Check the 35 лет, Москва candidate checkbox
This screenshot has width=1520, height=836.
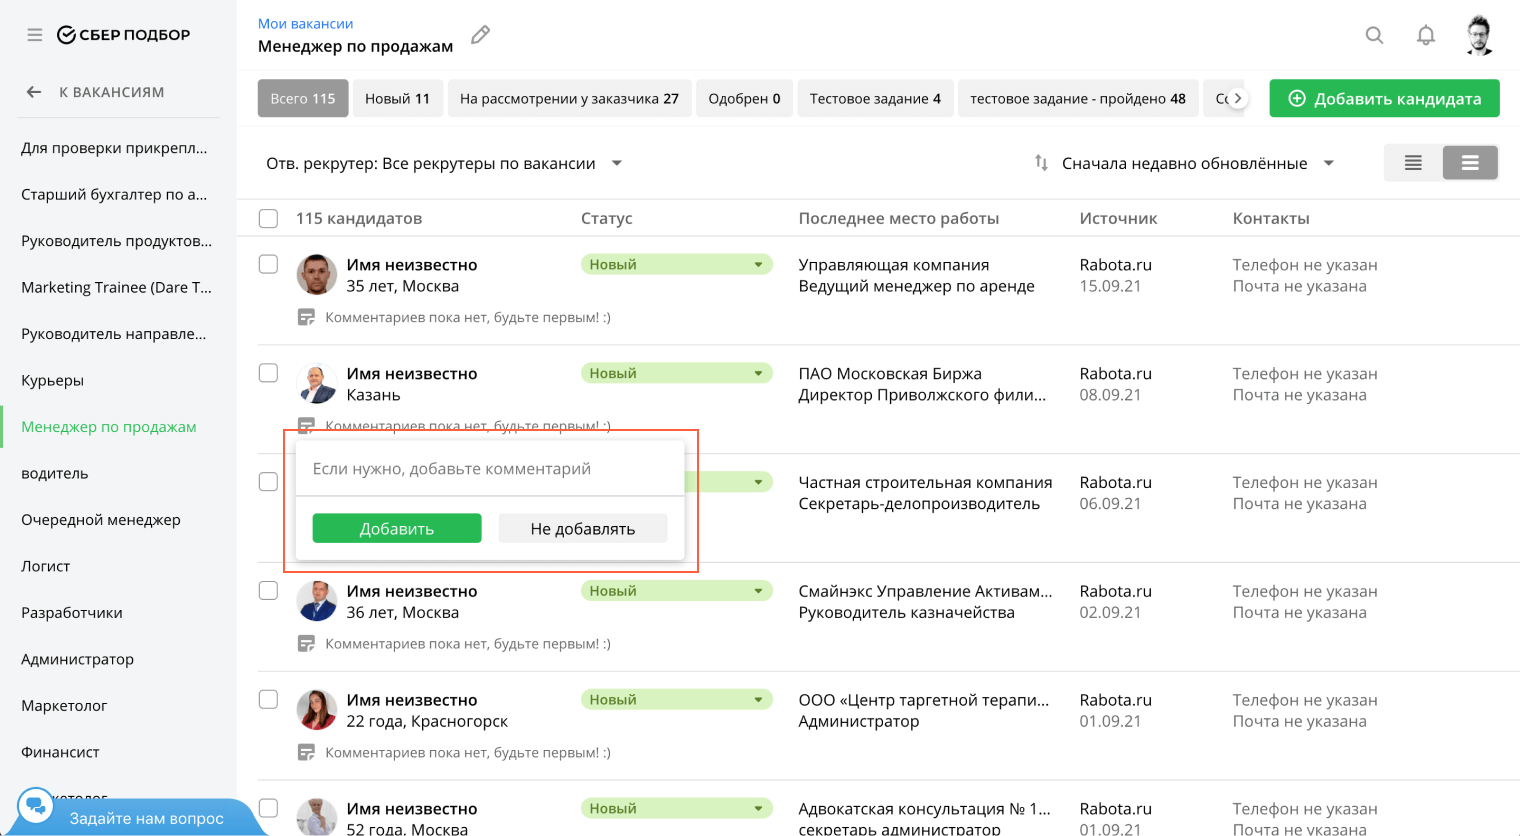click(x=268, y=264)
